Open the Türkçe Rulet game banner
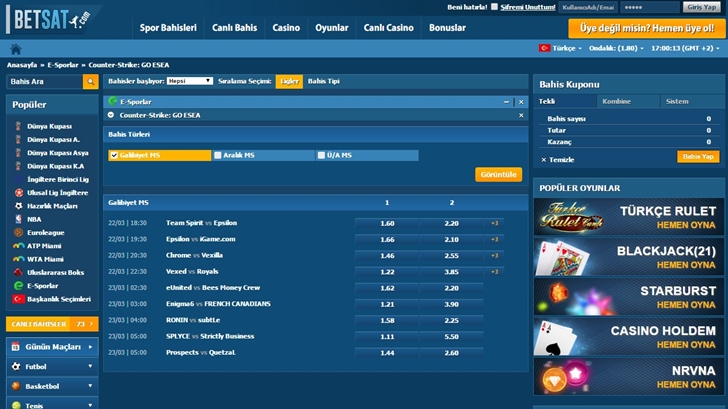728x409 pixels. point(629,217)
